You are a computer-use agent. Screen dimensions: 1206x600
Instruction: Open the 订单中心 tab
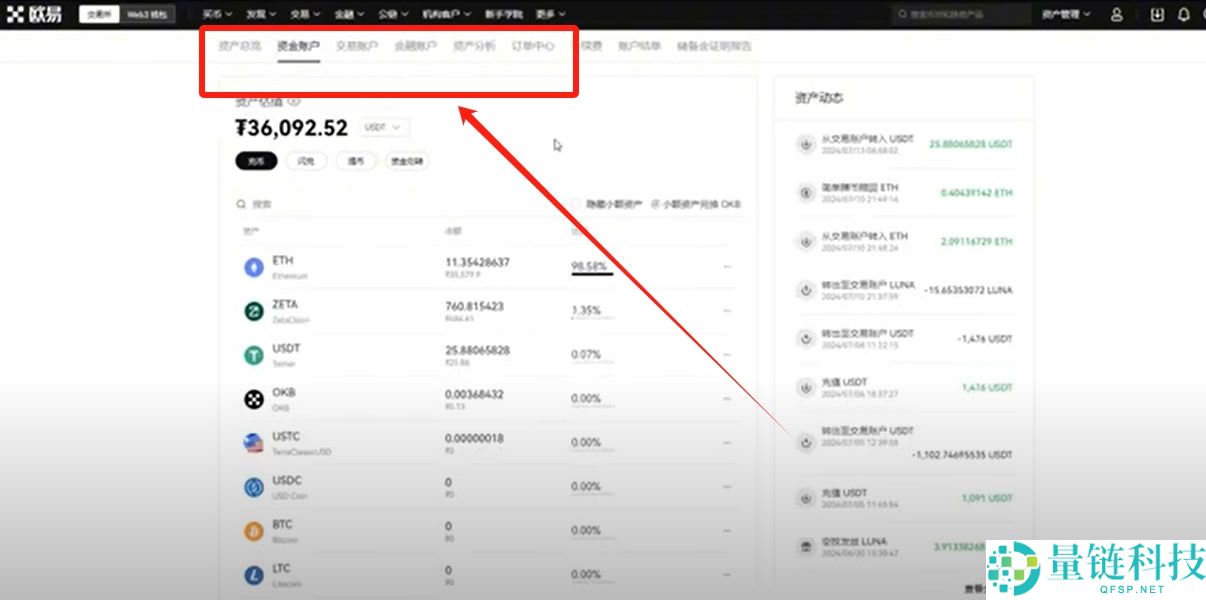(x=533, y=46)
